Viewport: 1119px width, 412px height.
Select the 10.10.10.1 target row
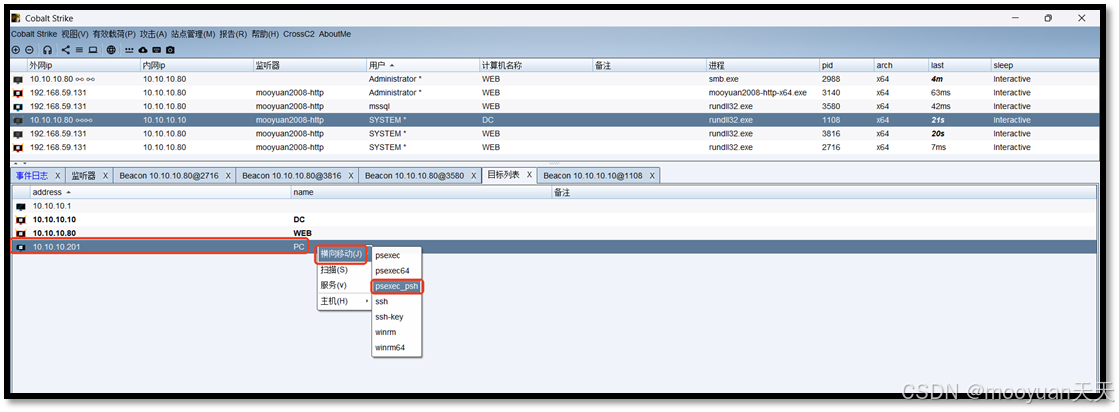pyautogui.click(x=555, y=206)
